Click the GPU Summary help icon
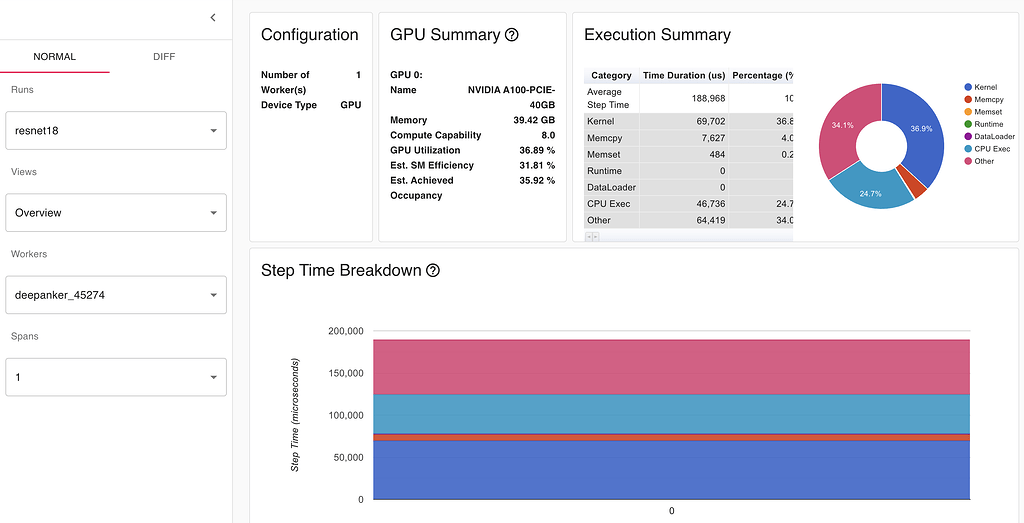Image resolution: width=1024 pixels, height=523 pixels. point(512,35)
